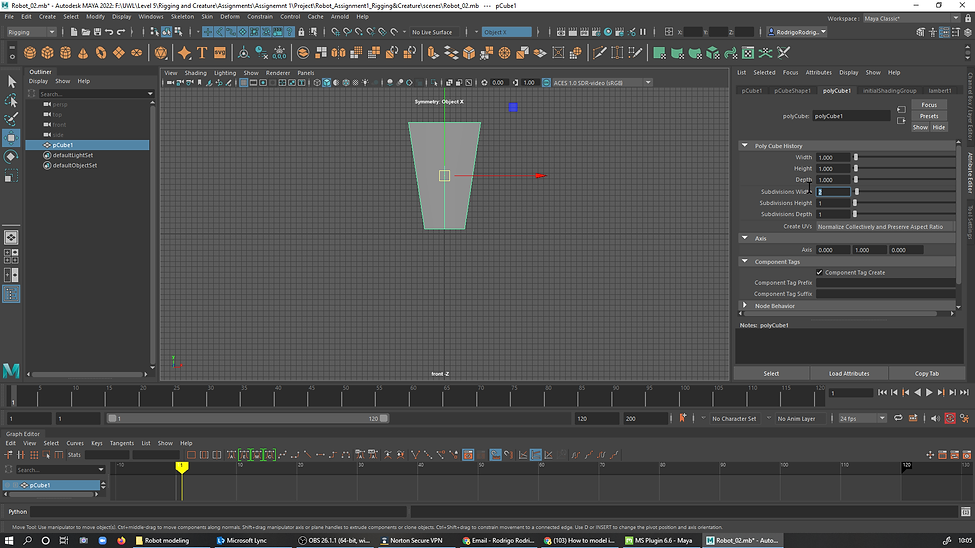Create a polygon cube from the shelf
Image resolution: width=975 pixels, height=548 pixels.
[x=47, y=53]
